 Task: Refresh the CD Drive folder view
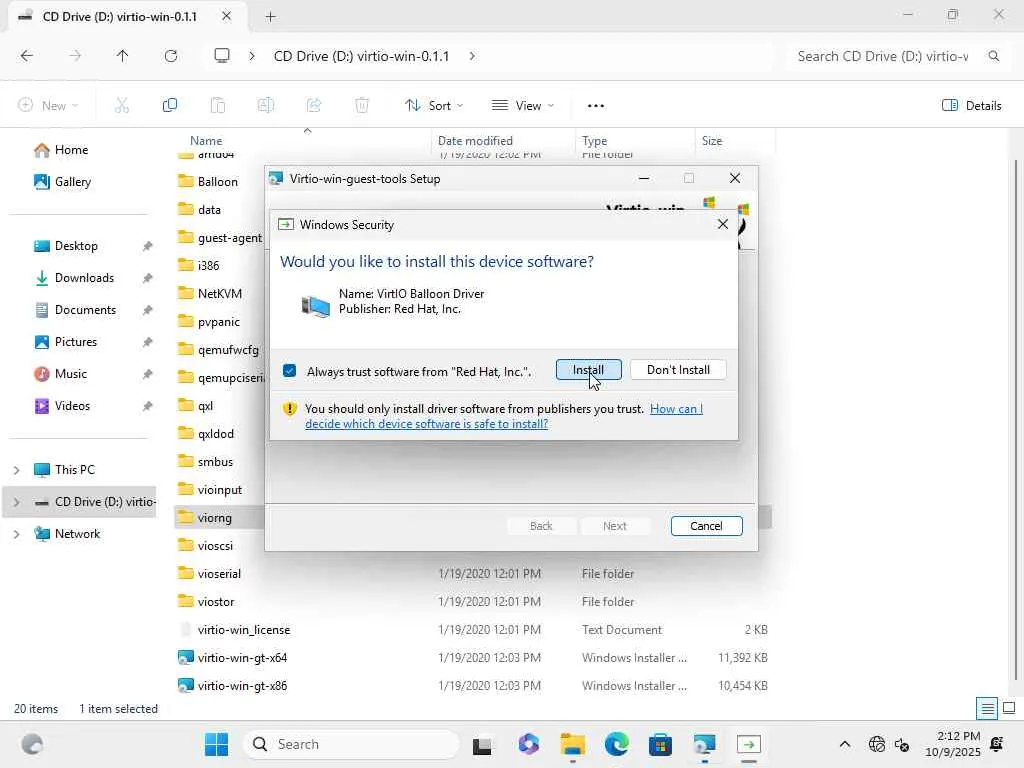(170, 56)
